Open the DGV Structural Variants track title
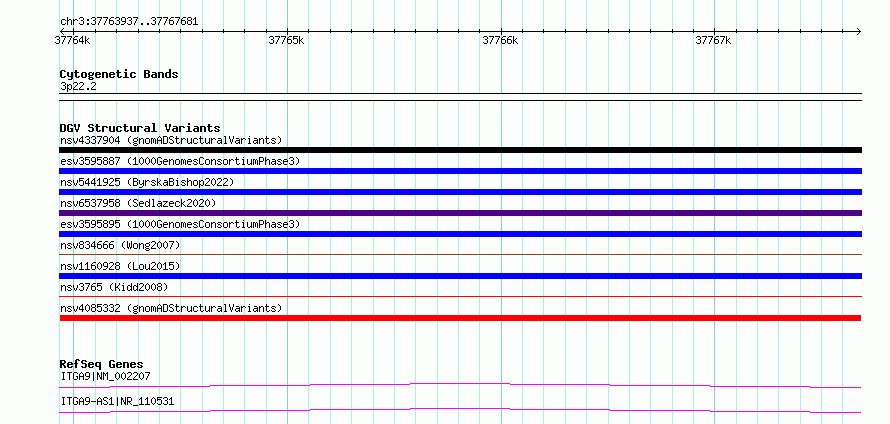890x424 pixels. click(140, 128)
